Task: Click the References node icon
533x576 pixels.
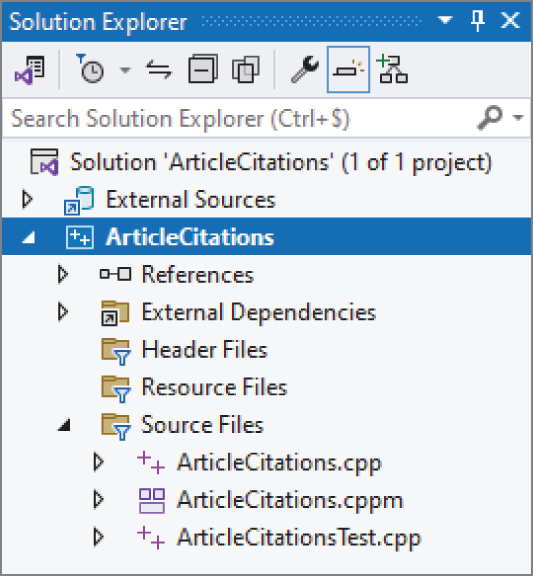Action: [x=115, y=274]
